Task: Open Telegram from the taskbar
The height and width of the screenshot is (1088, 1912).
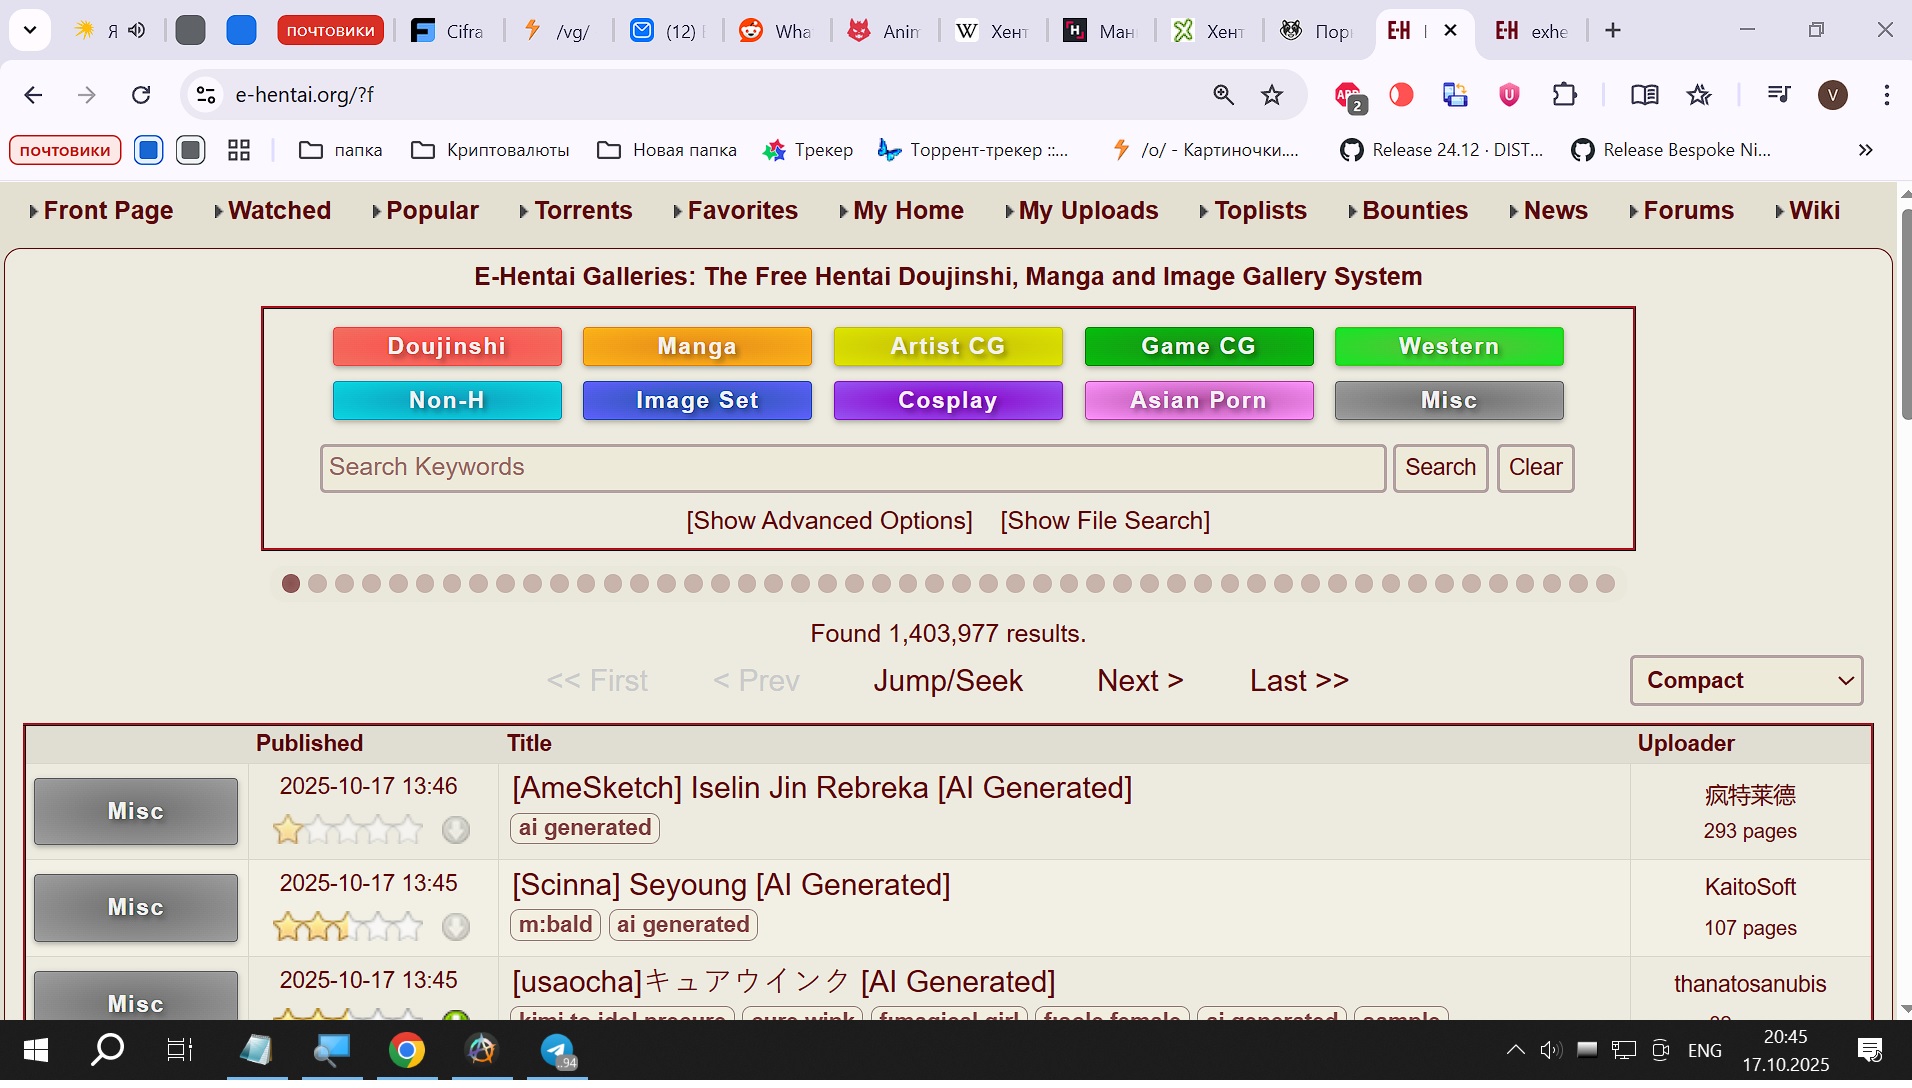Action: (558, 1050)
